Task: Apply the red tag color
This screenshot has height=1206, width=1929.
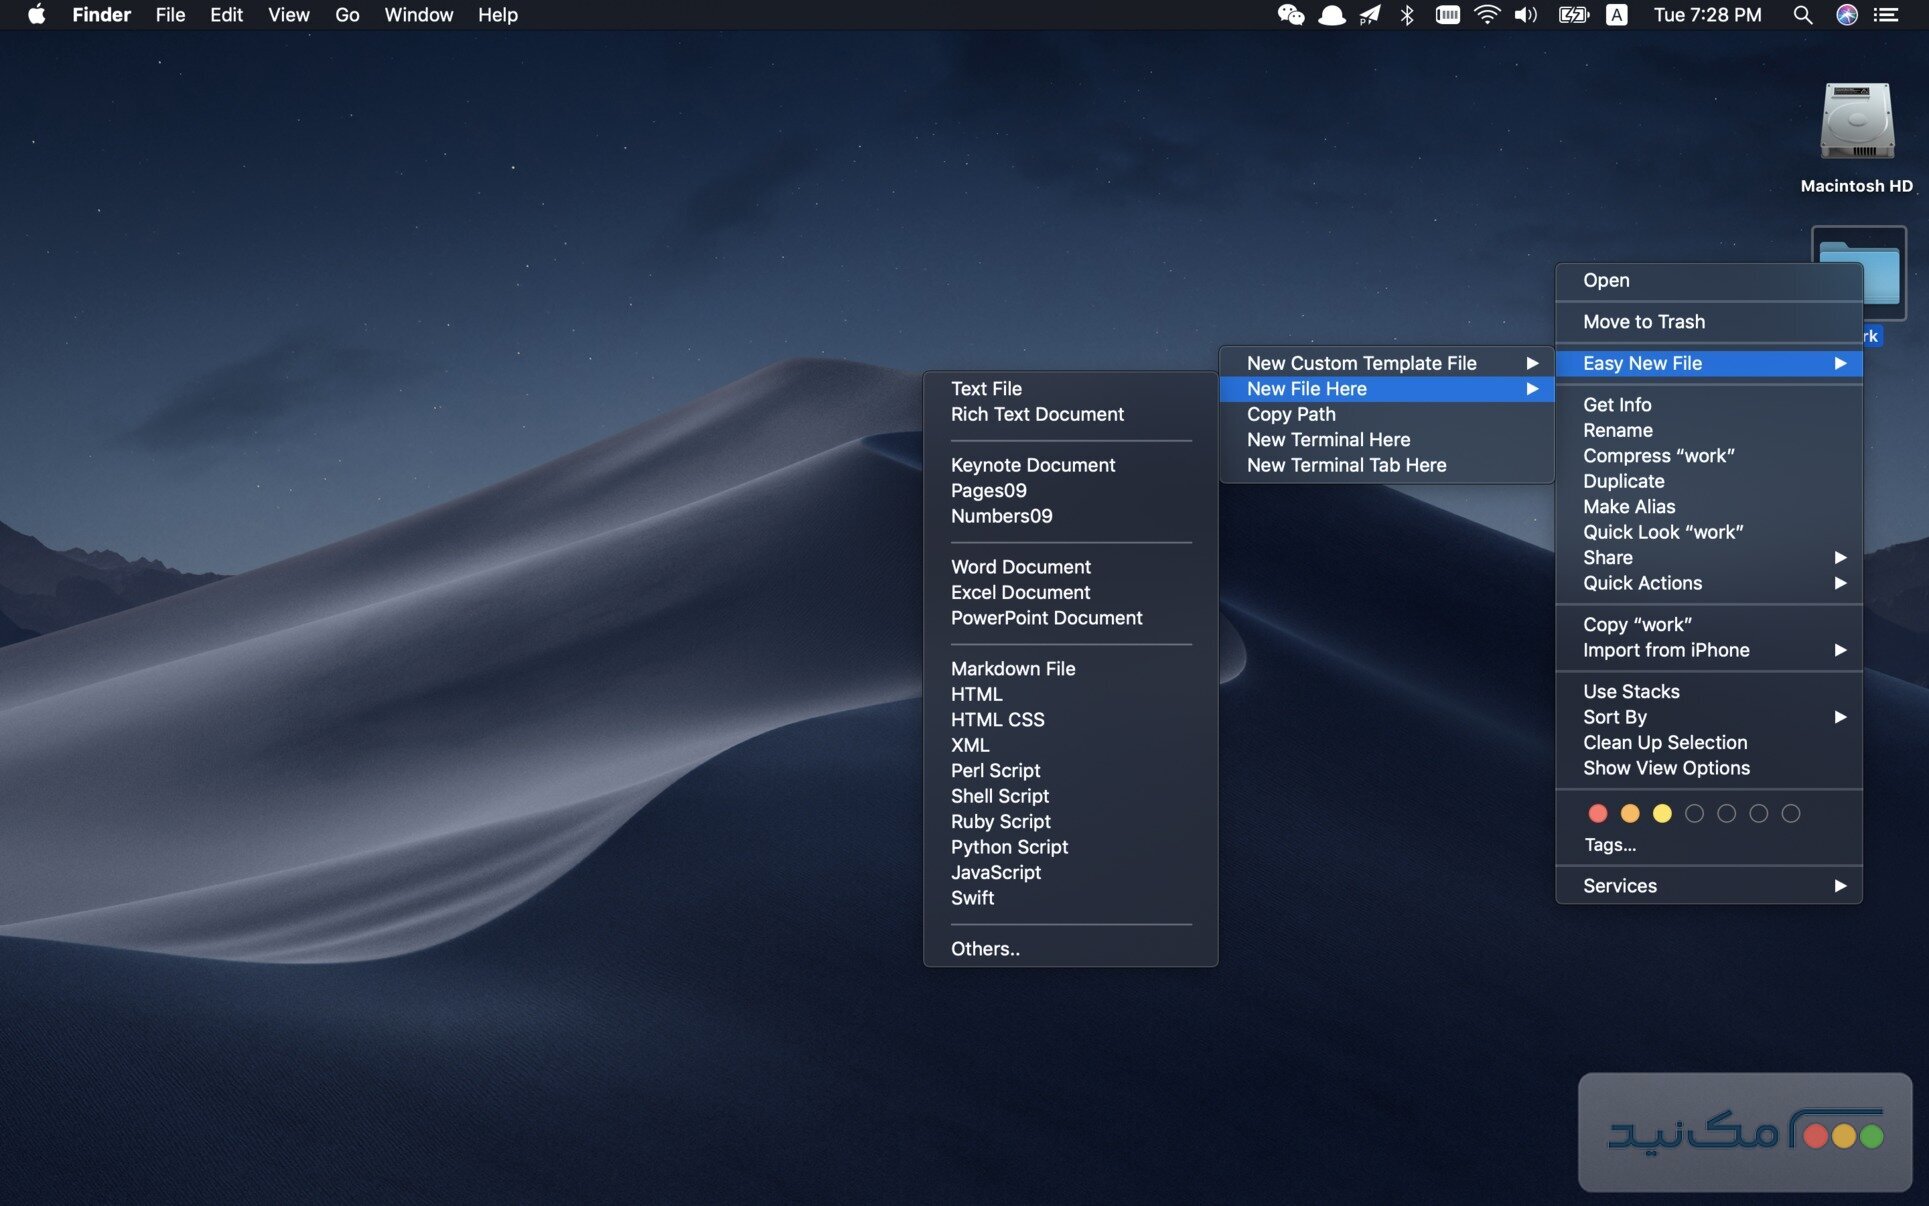Action: (1598, 814)
